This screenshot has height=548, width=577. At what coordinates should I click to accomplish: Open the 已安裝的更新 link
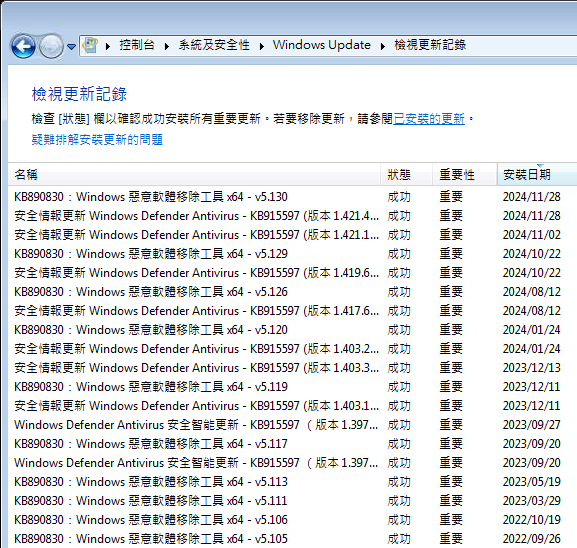pyautogui.click(x=429, y=119)
